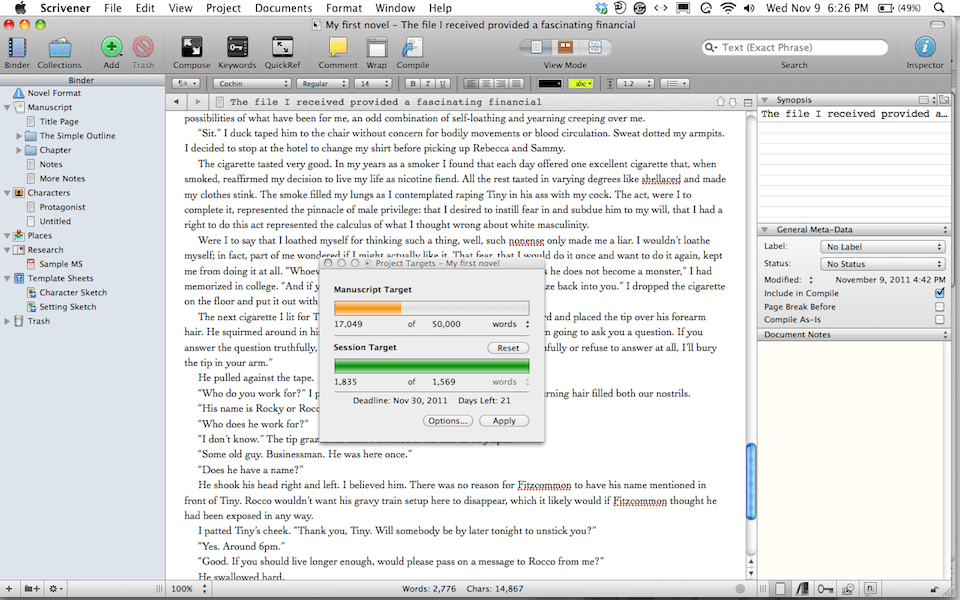
Task: Open the File menu
Action: point(113,8)
